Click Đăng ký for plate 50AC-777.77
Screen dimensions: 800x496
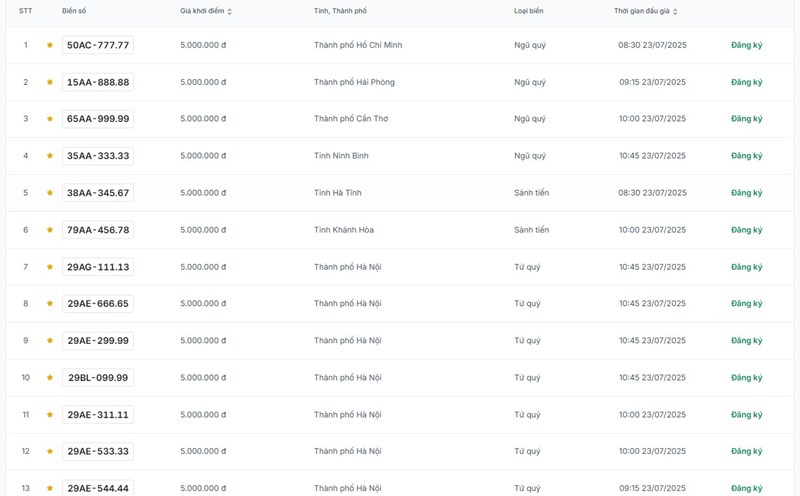746,45
